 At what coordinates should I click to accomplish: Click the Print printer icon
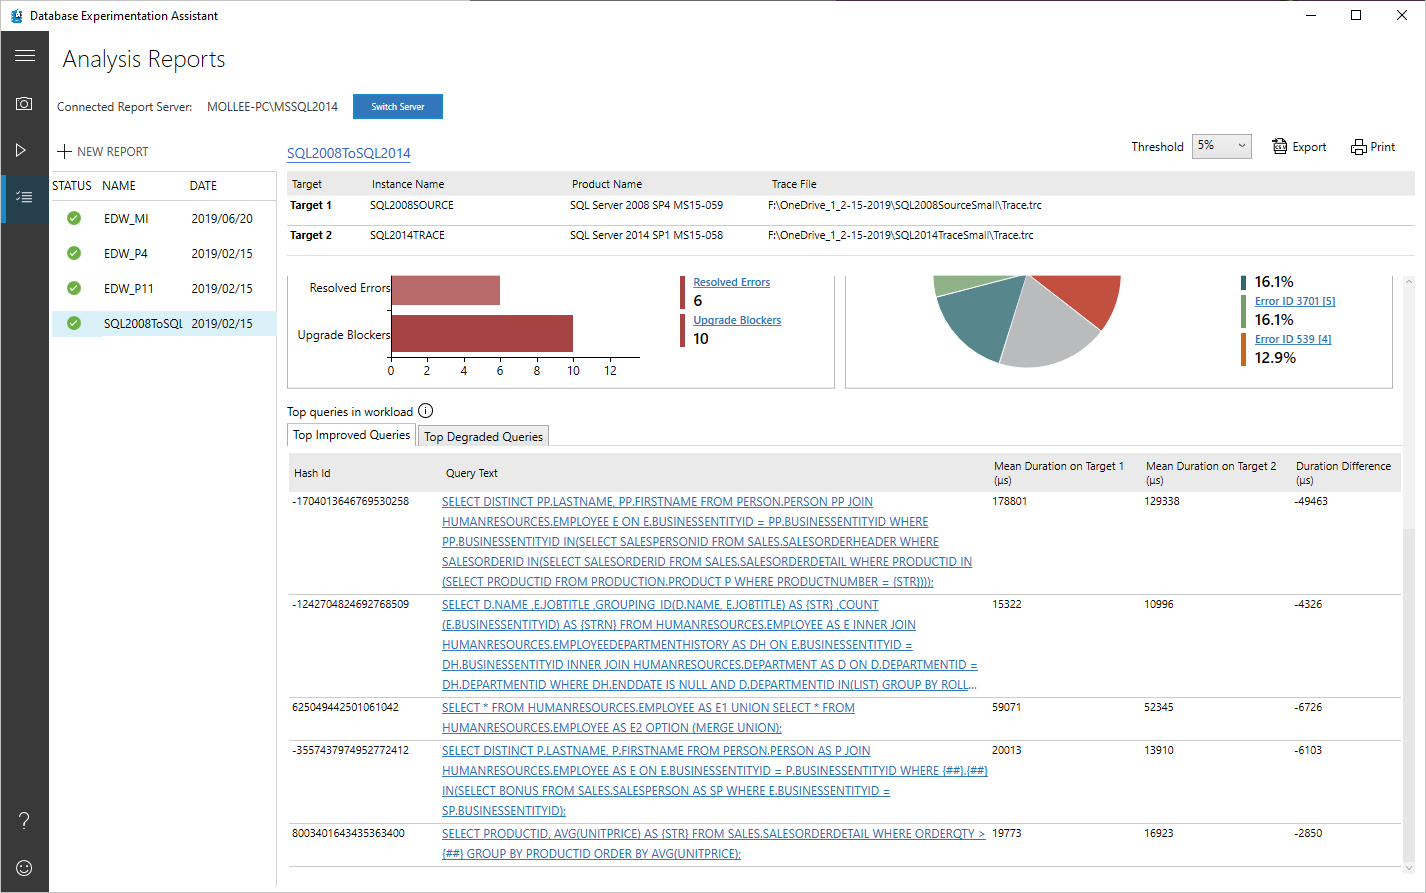pos(1358,147)
